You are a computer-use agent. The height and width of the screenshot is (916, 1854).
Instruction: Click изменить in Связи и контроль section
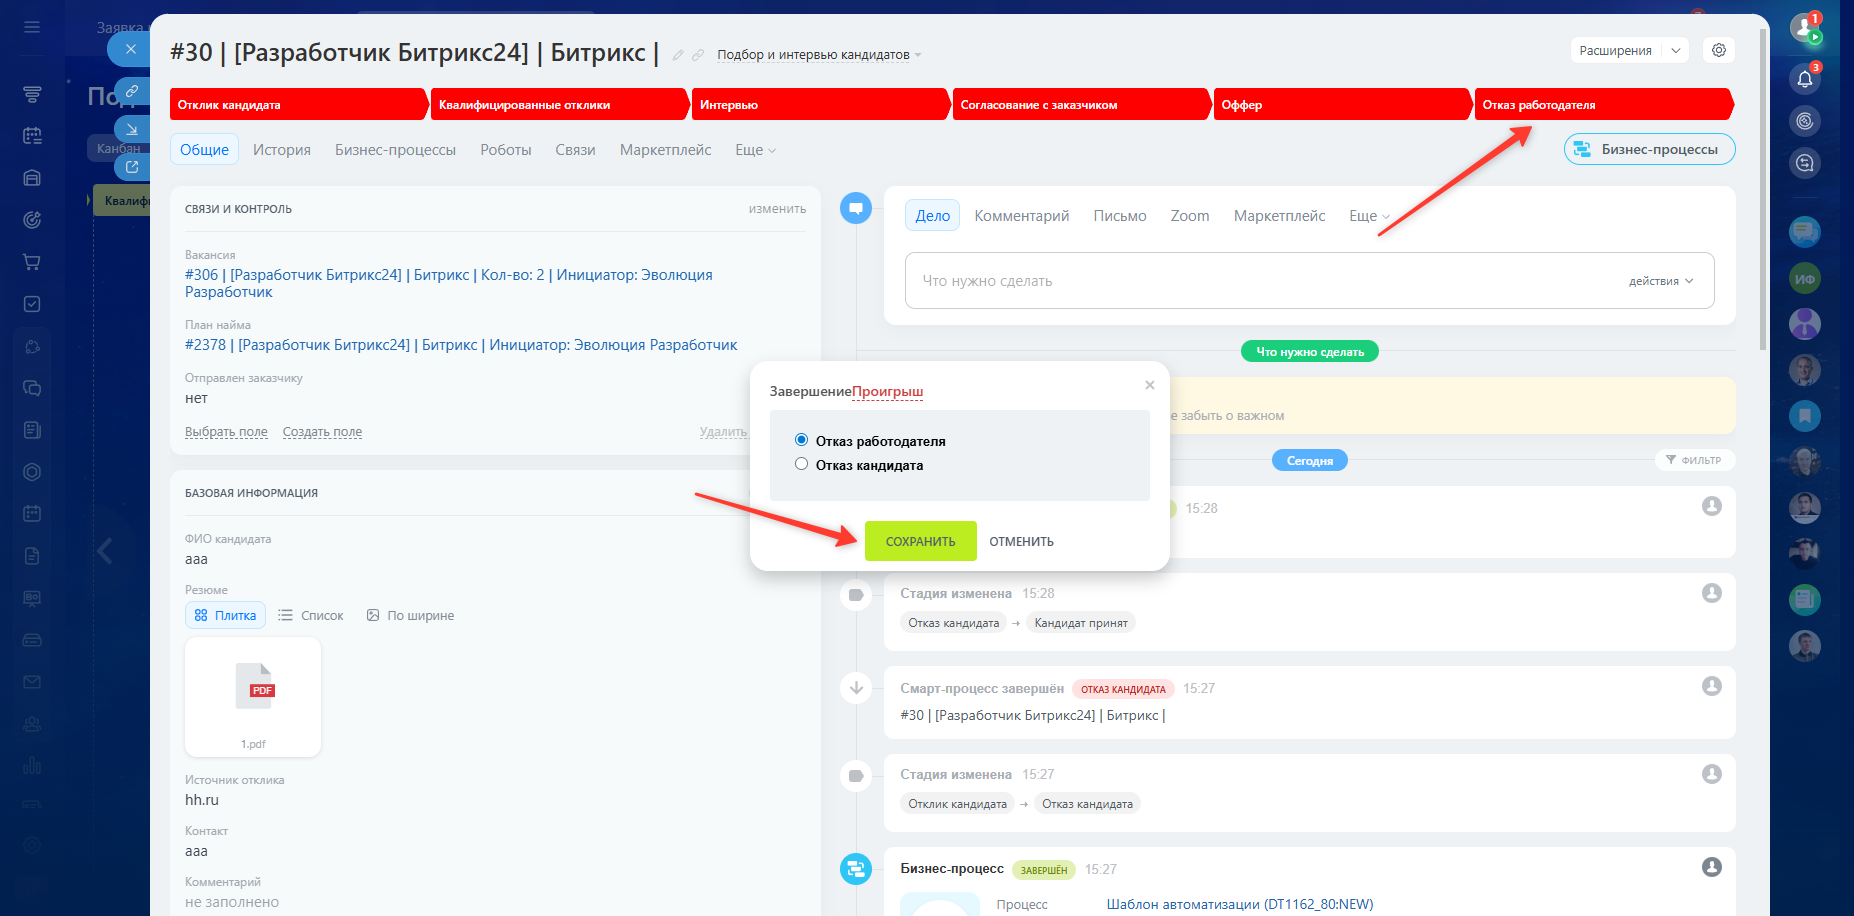tap(777, 209)
